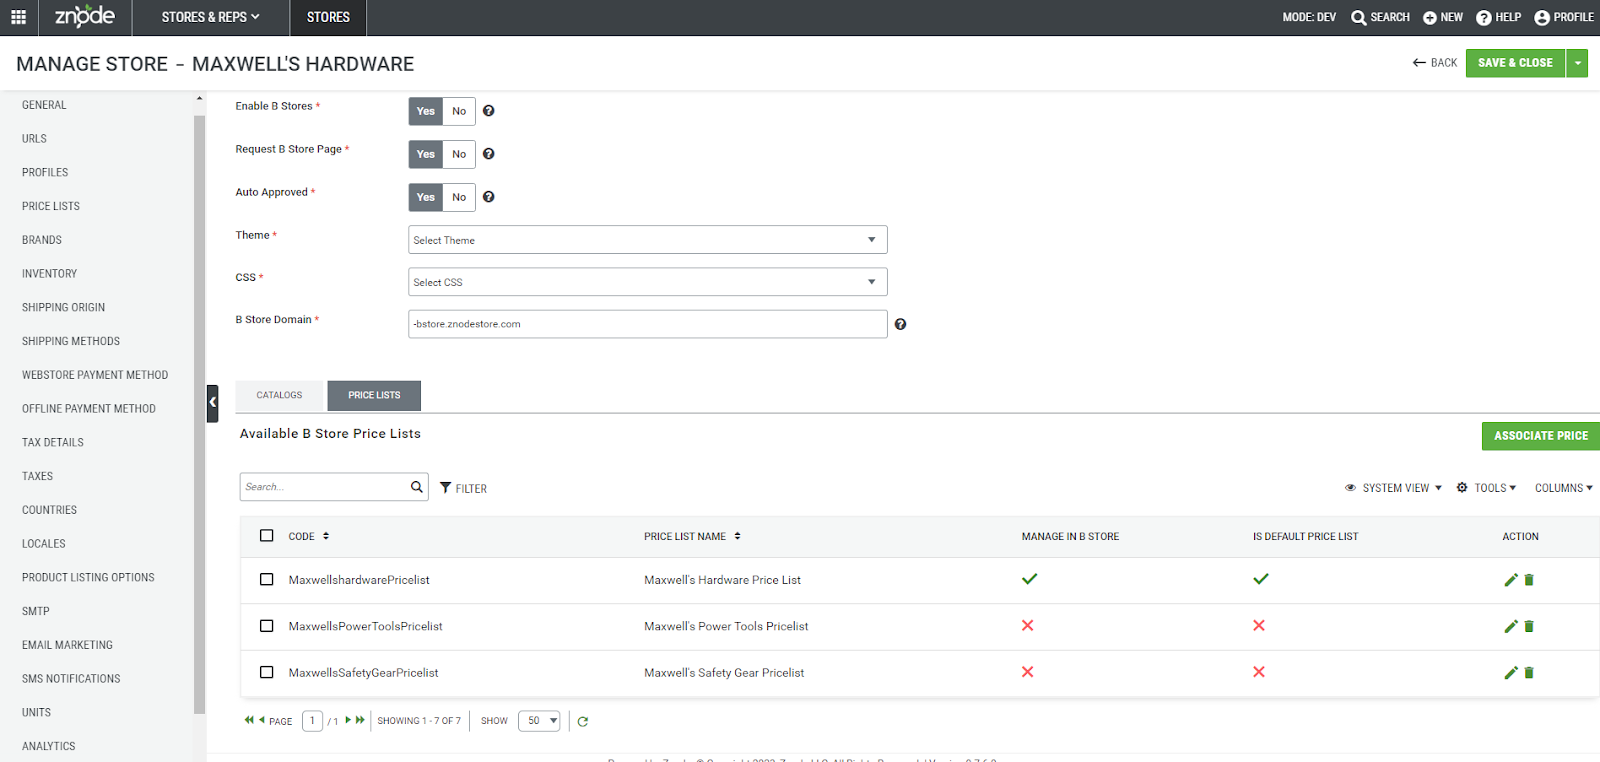This screenshot has height=762, width=1600.
Task: Set Request B Store Page to No
Action: 459,154
